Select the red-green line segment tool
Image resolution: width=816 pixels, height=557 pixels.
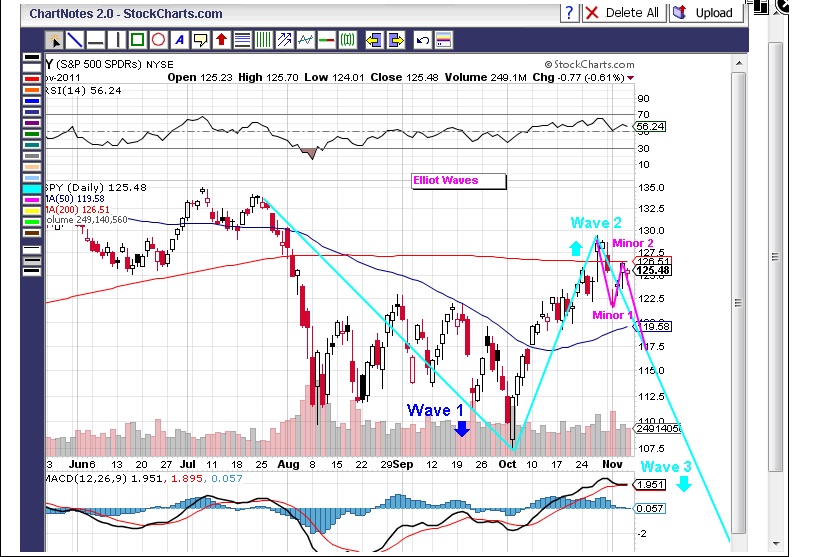pos(326,40)
